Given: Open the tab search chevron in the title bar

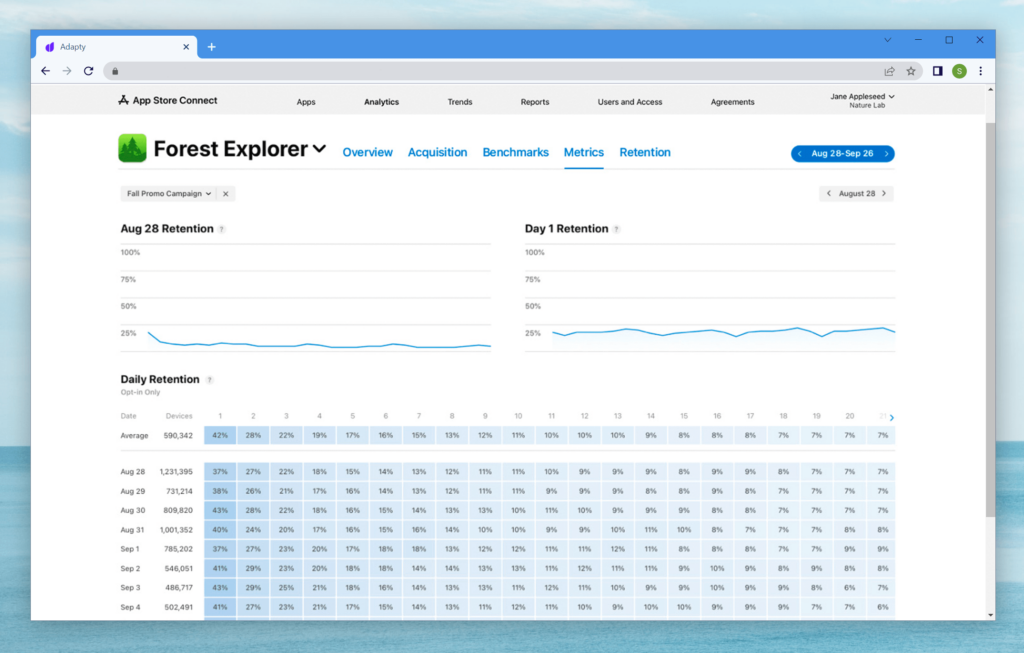Looking at the screenshot, I should pos(888,40).
